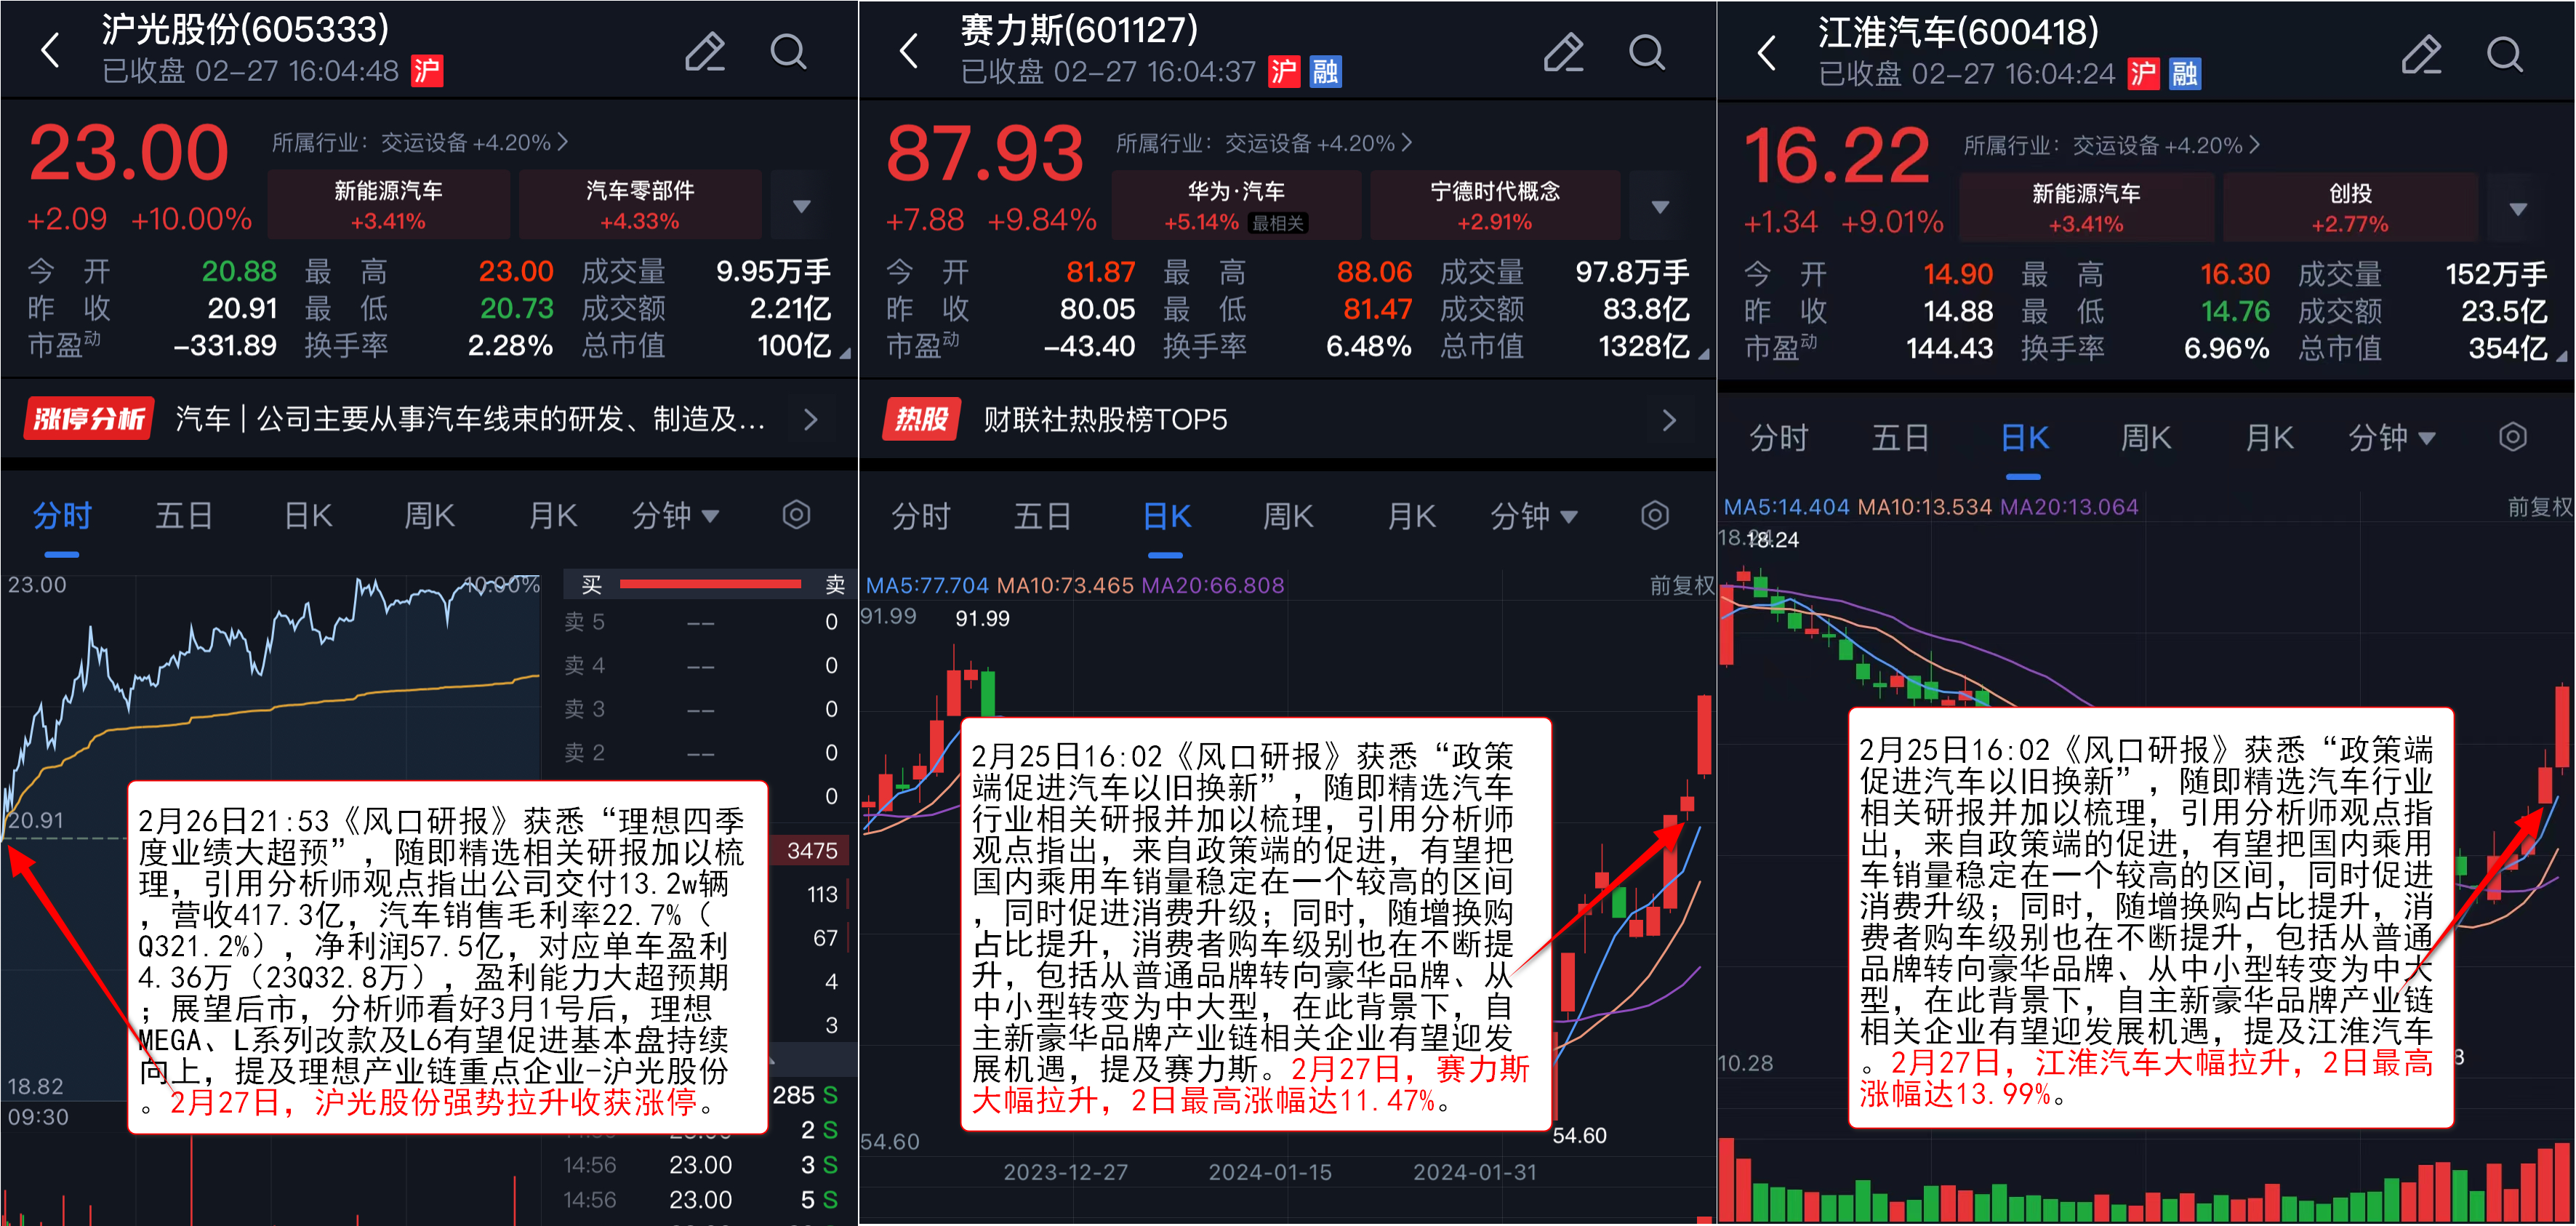
Task: Open 财联社热股榜TOP5 headline
Action: pyautogui.click(x=1105, y=419)
